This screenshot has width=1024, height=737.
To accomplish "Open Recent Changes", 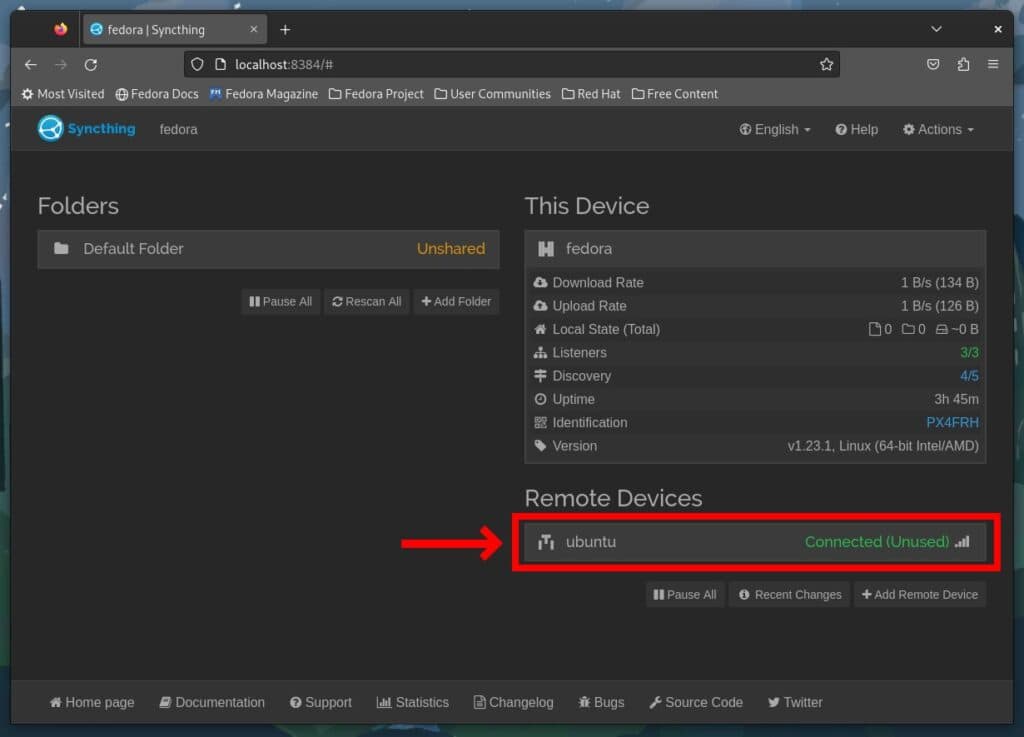I will pyautogui.click(x=790, y=595).
